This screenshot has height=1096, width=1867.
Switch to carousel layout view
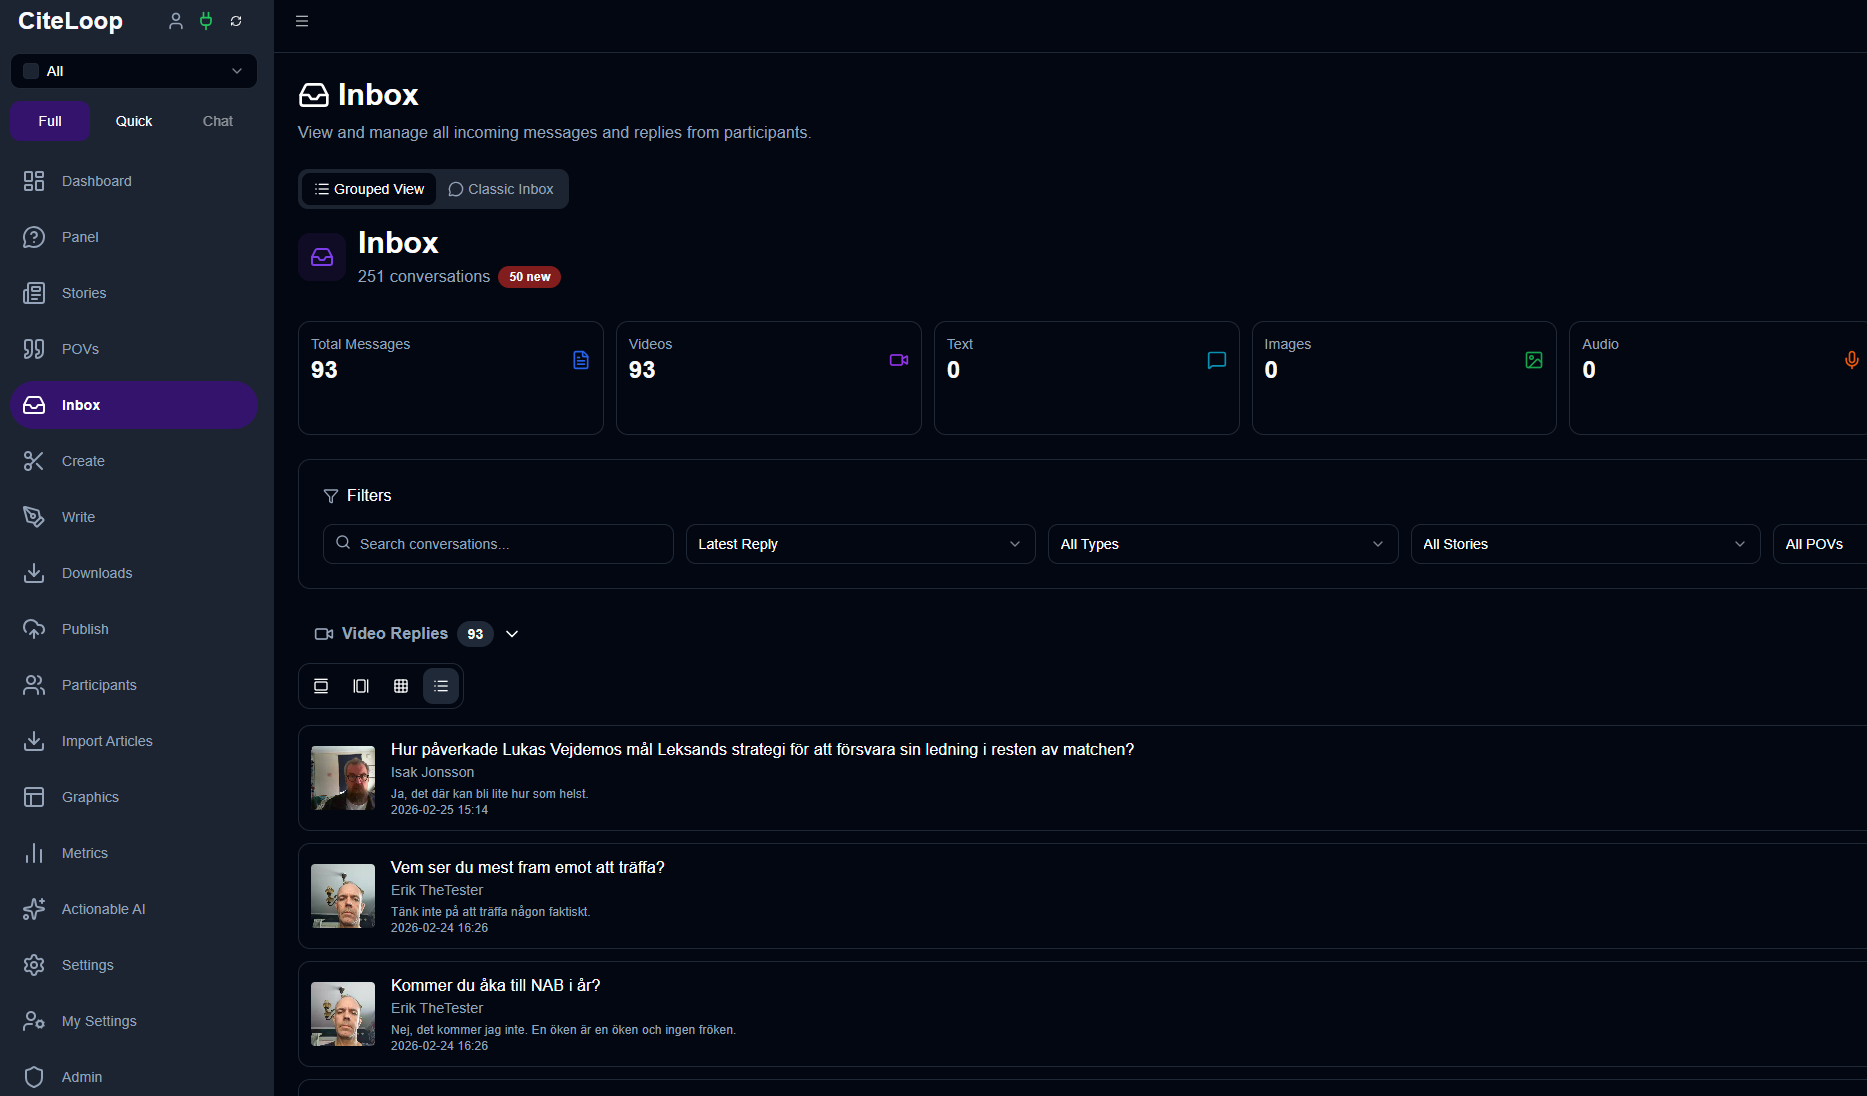361,686
